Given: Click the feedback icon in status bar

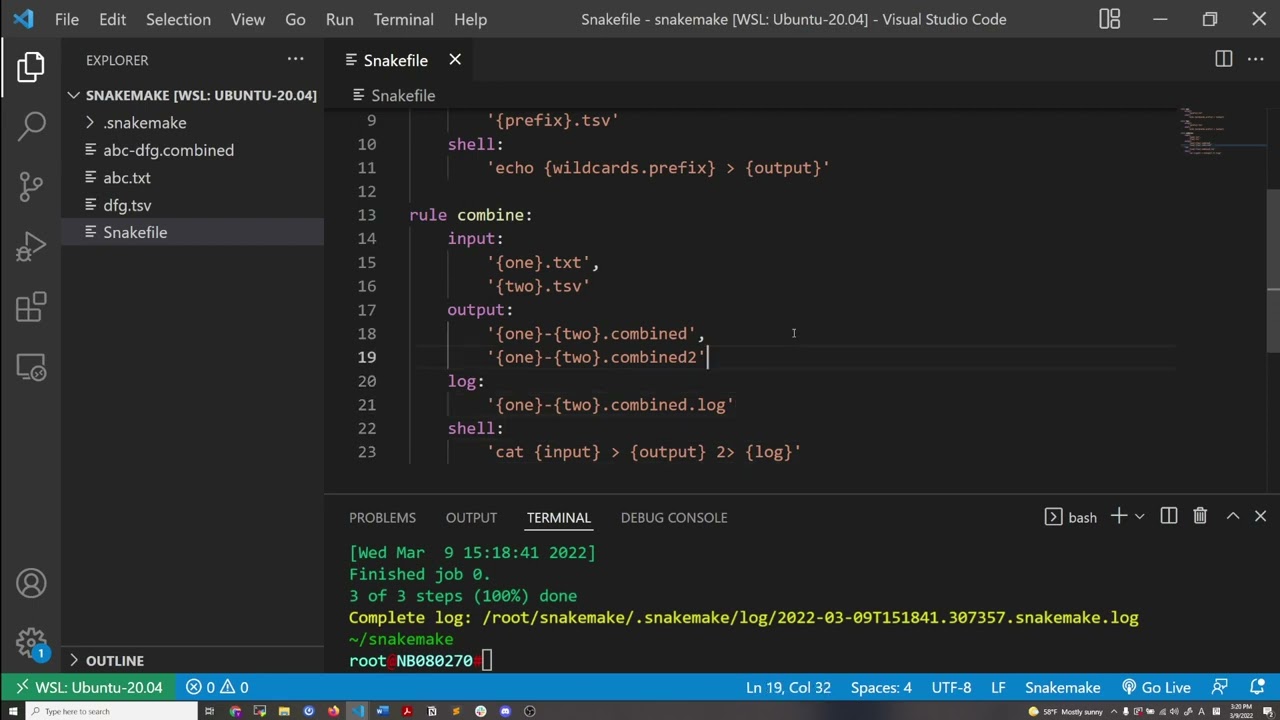Looking at the screenshot, I should pos(1220,688).
